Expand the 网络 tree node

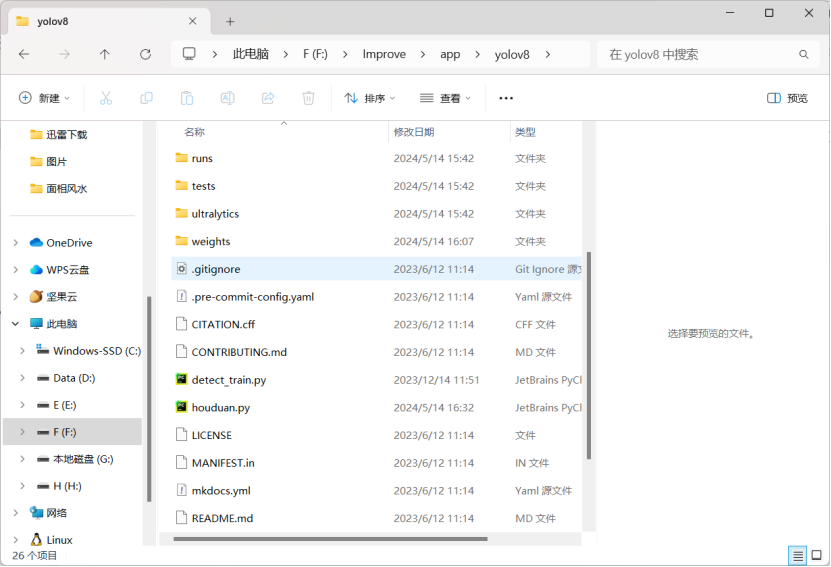(16, 513)
